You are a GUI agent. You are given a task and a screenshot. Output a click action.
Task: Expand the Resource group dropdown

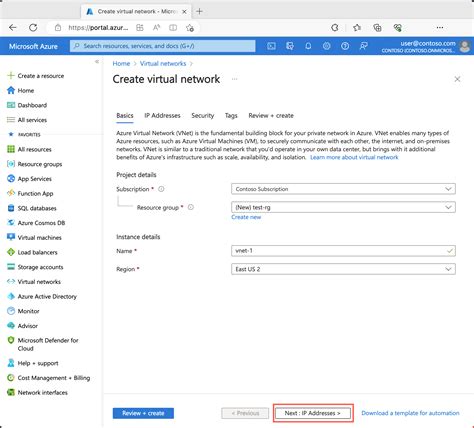[x=343, y=207]
